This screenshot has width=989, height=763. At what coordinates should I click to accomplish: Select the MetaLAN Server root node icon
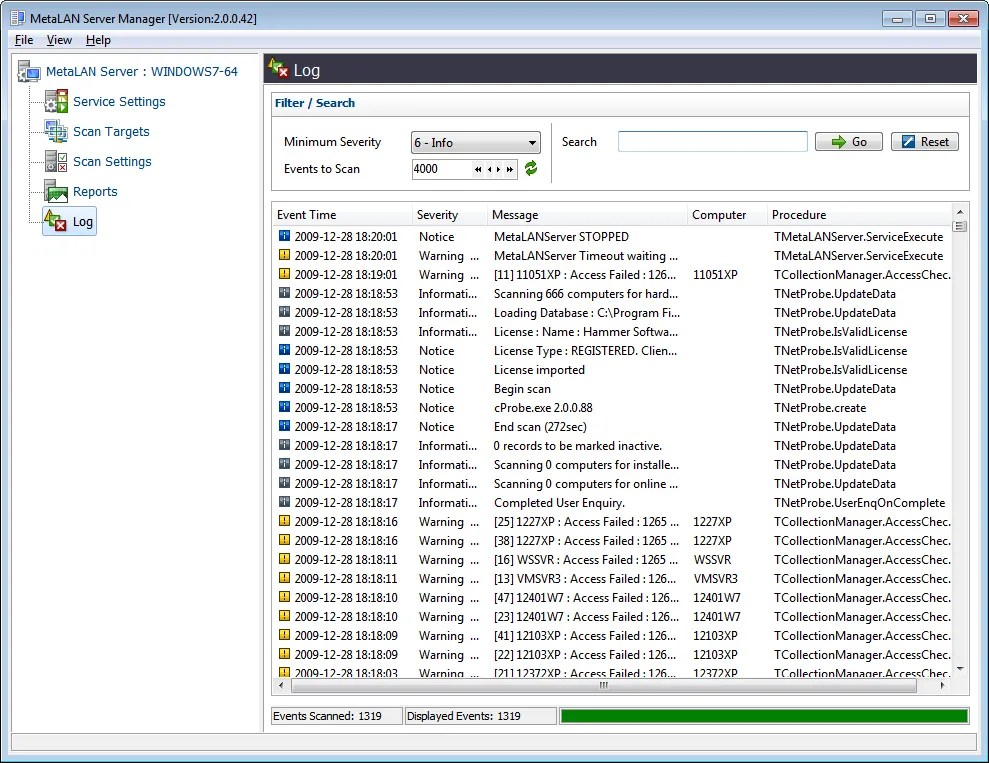coord(28,71)
